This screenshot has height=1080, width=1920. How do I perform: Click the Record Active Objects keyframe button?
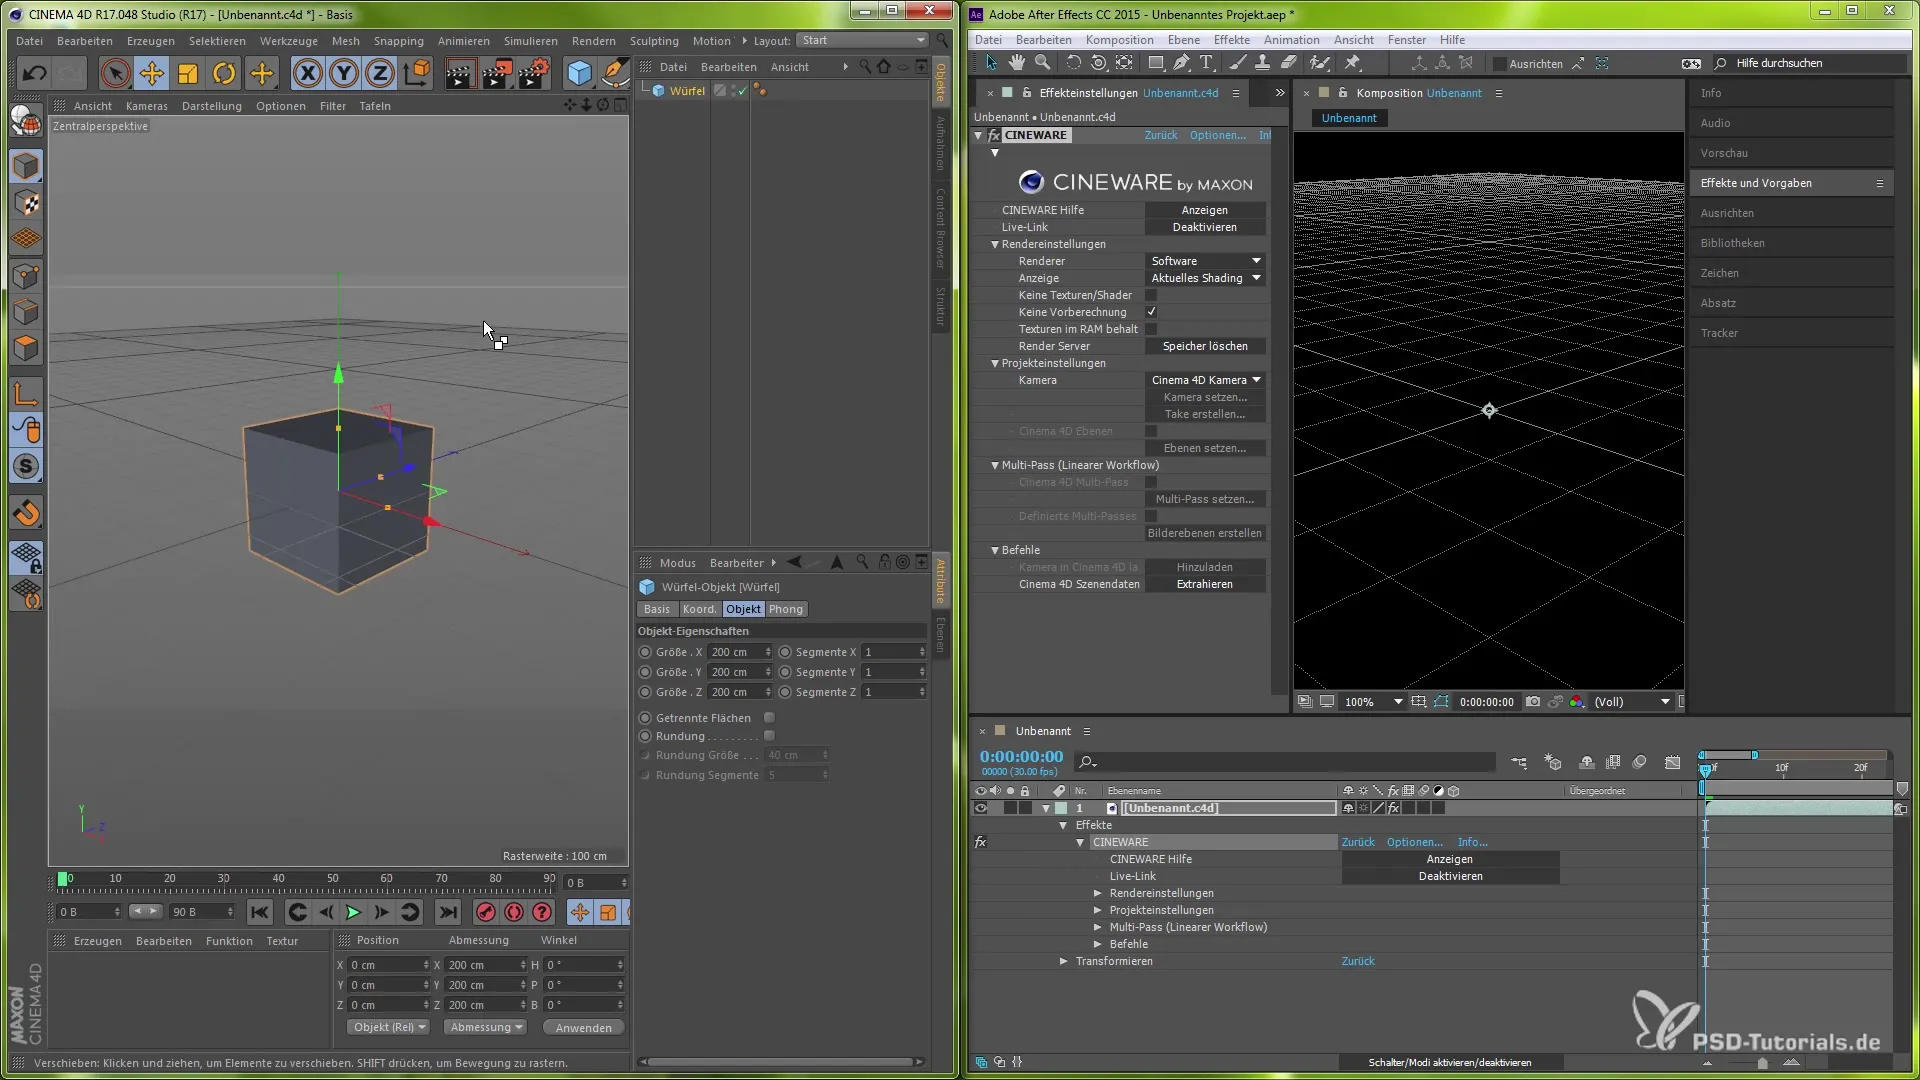point(486,912)
